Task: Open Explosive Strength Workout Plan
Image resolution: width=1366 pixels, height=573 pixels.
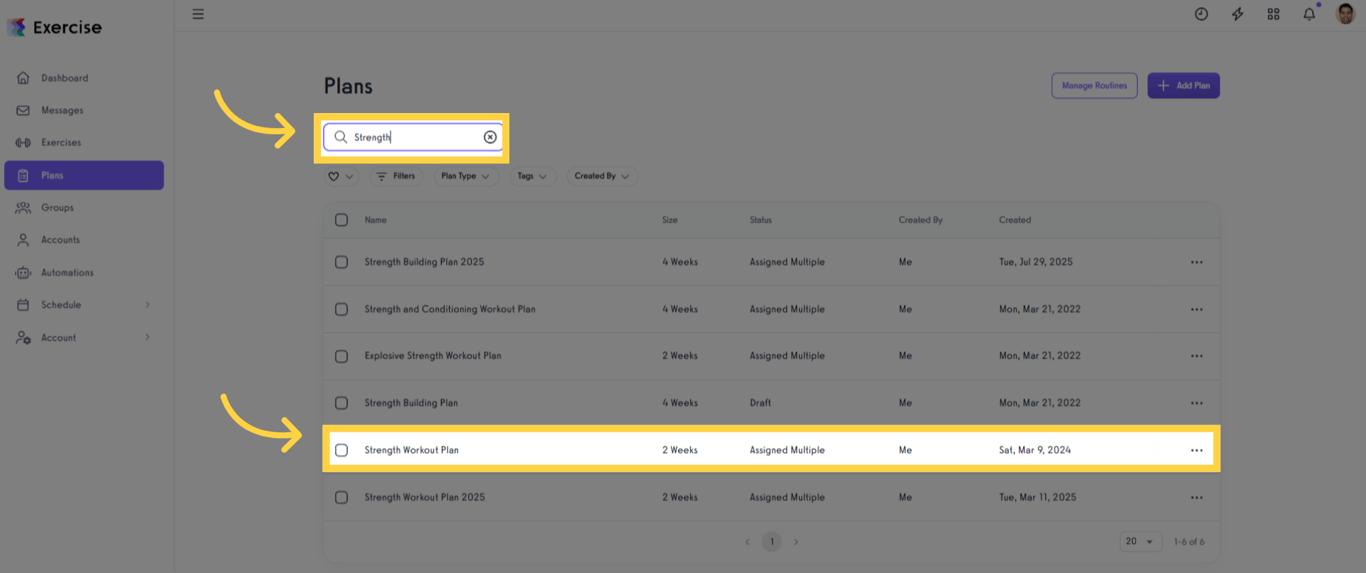Action: click(x=433, y=356)
